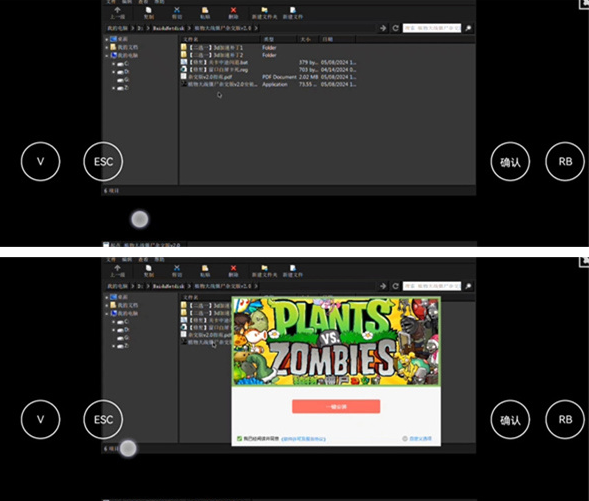Open 查看 menu in frame showing installer

click(143, 260)
